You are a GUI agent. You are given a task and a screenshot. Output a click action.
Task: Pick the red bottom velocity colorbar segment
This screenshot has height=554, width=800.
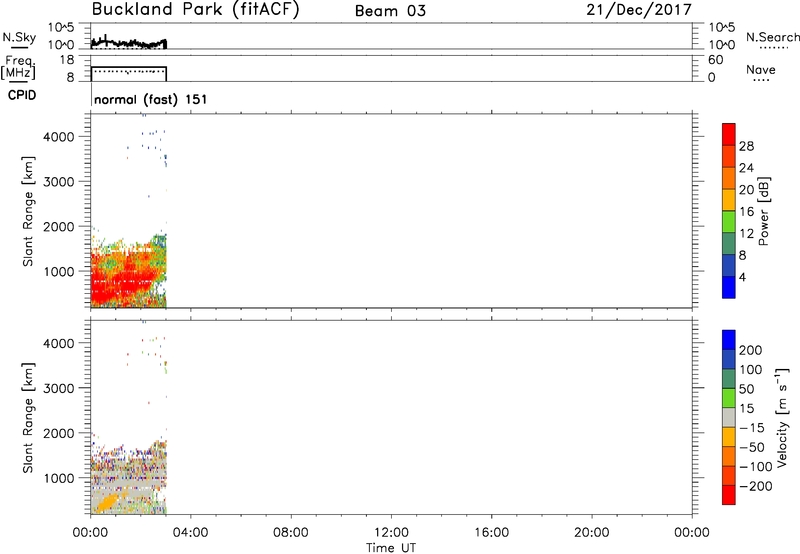tap(729, 495)
